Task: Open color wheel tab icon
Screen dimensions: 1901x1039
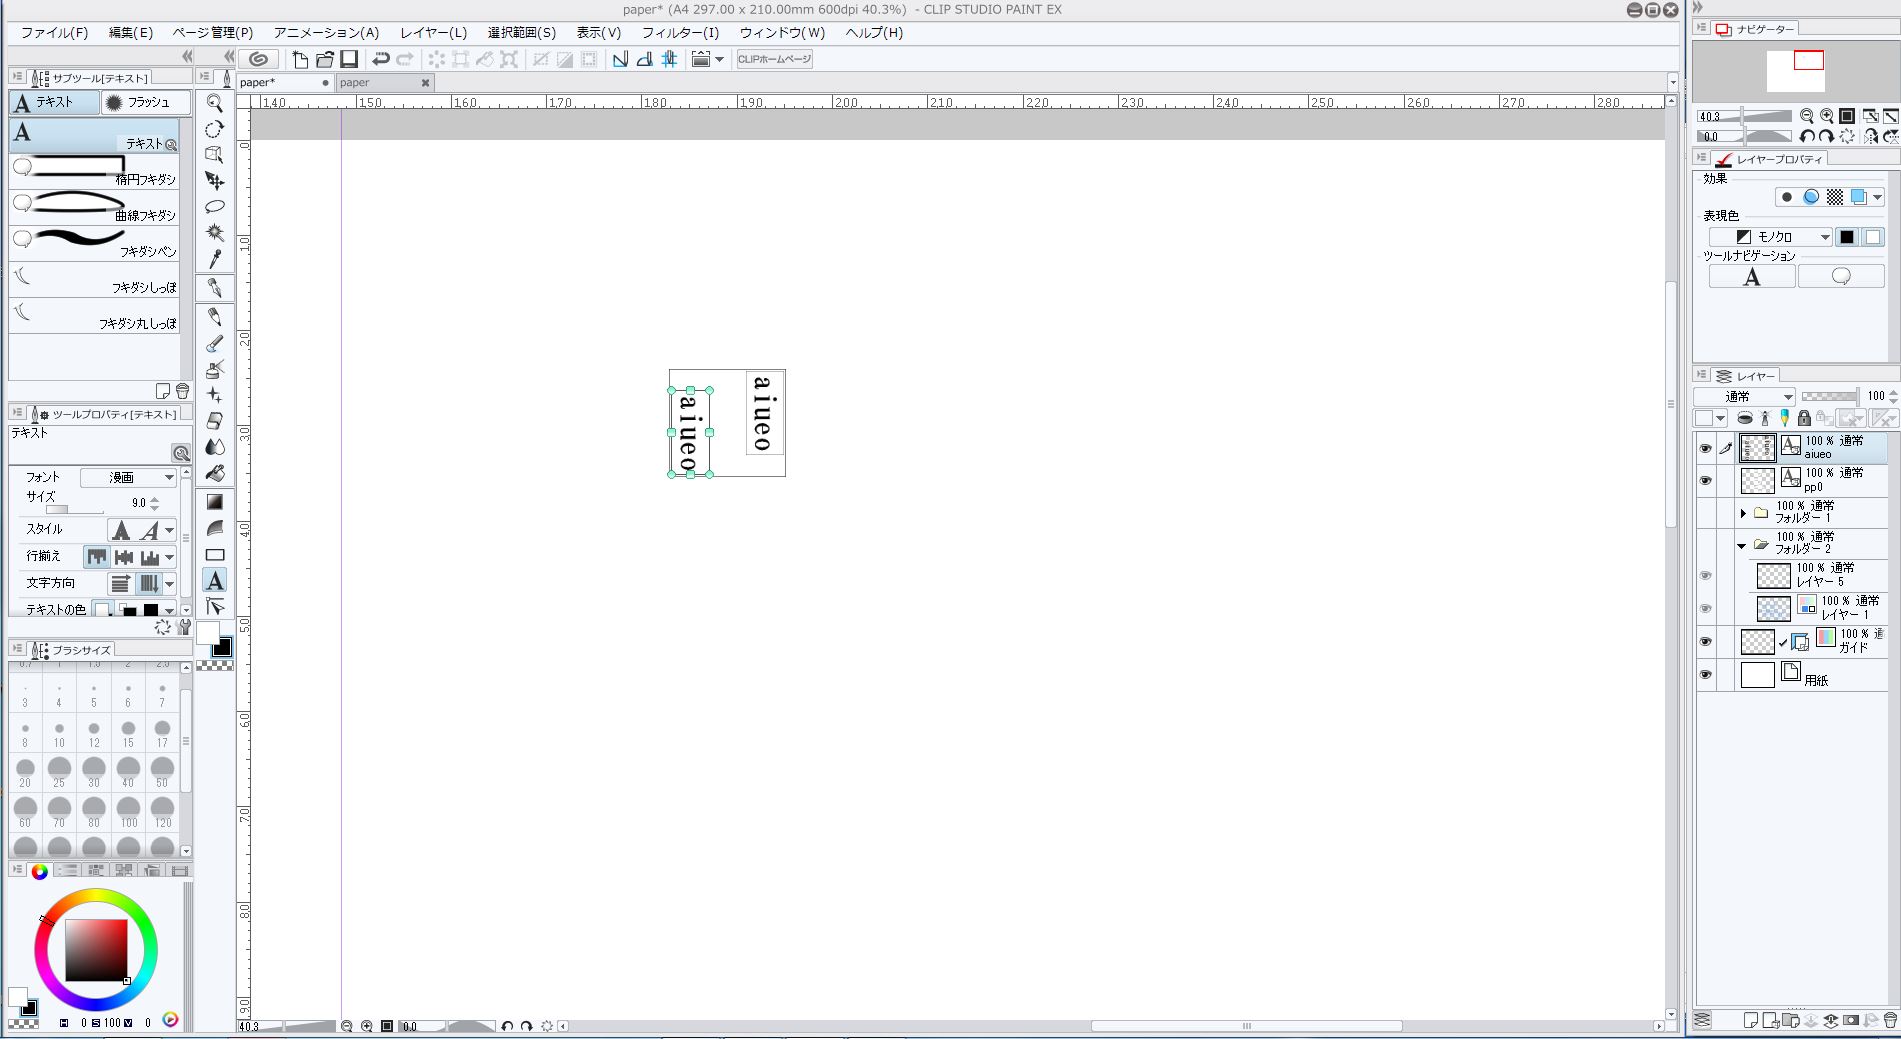Action: tap(39, 871)
